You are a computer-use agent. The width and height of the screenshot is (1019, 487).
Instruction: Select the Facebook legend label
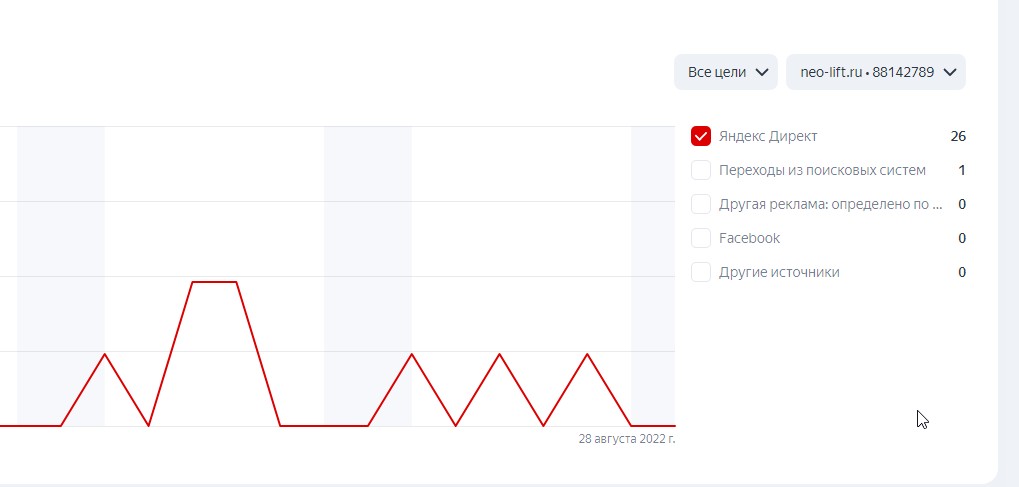[x=749, y=238]
